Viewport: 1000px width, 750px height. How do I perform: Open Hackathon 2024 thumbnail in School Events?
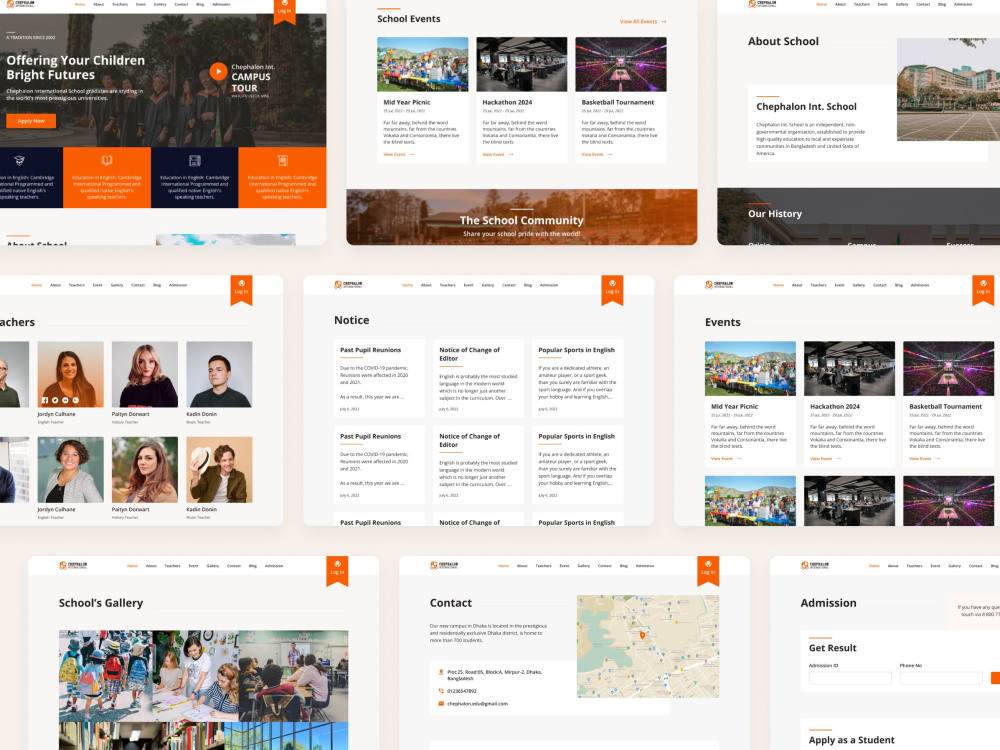(x=522, y=64)
